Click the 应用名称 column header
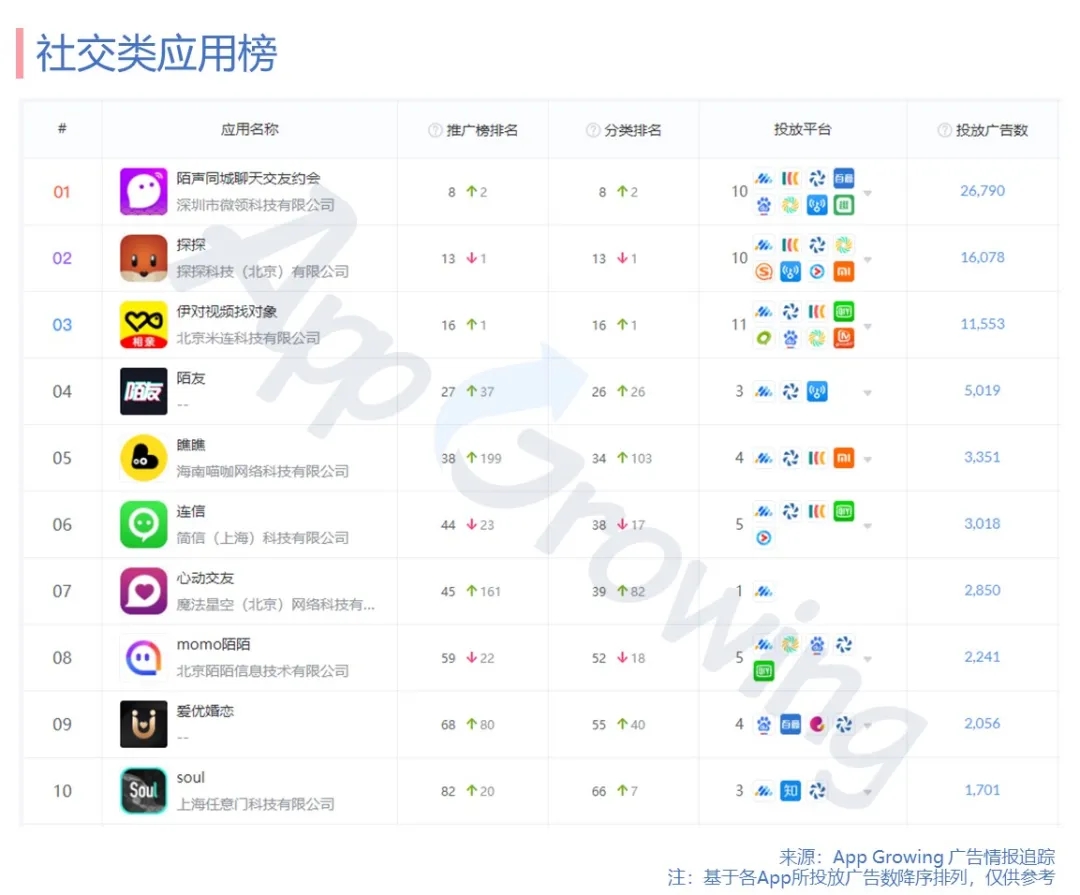This screenshot has height=895, width=1080. (249, 130)
